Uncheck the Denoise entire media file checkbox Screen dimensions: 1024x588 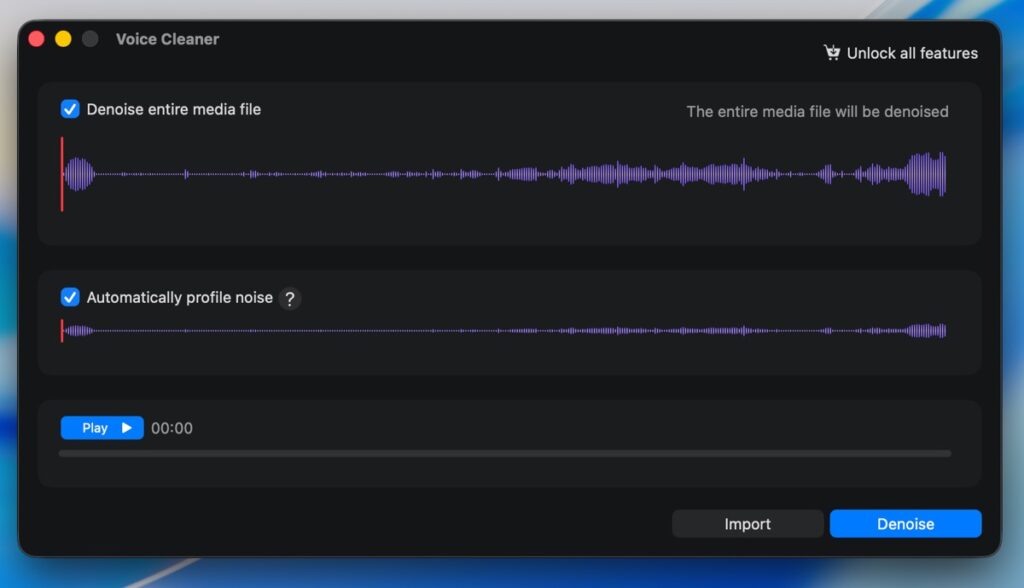point(70,109)
